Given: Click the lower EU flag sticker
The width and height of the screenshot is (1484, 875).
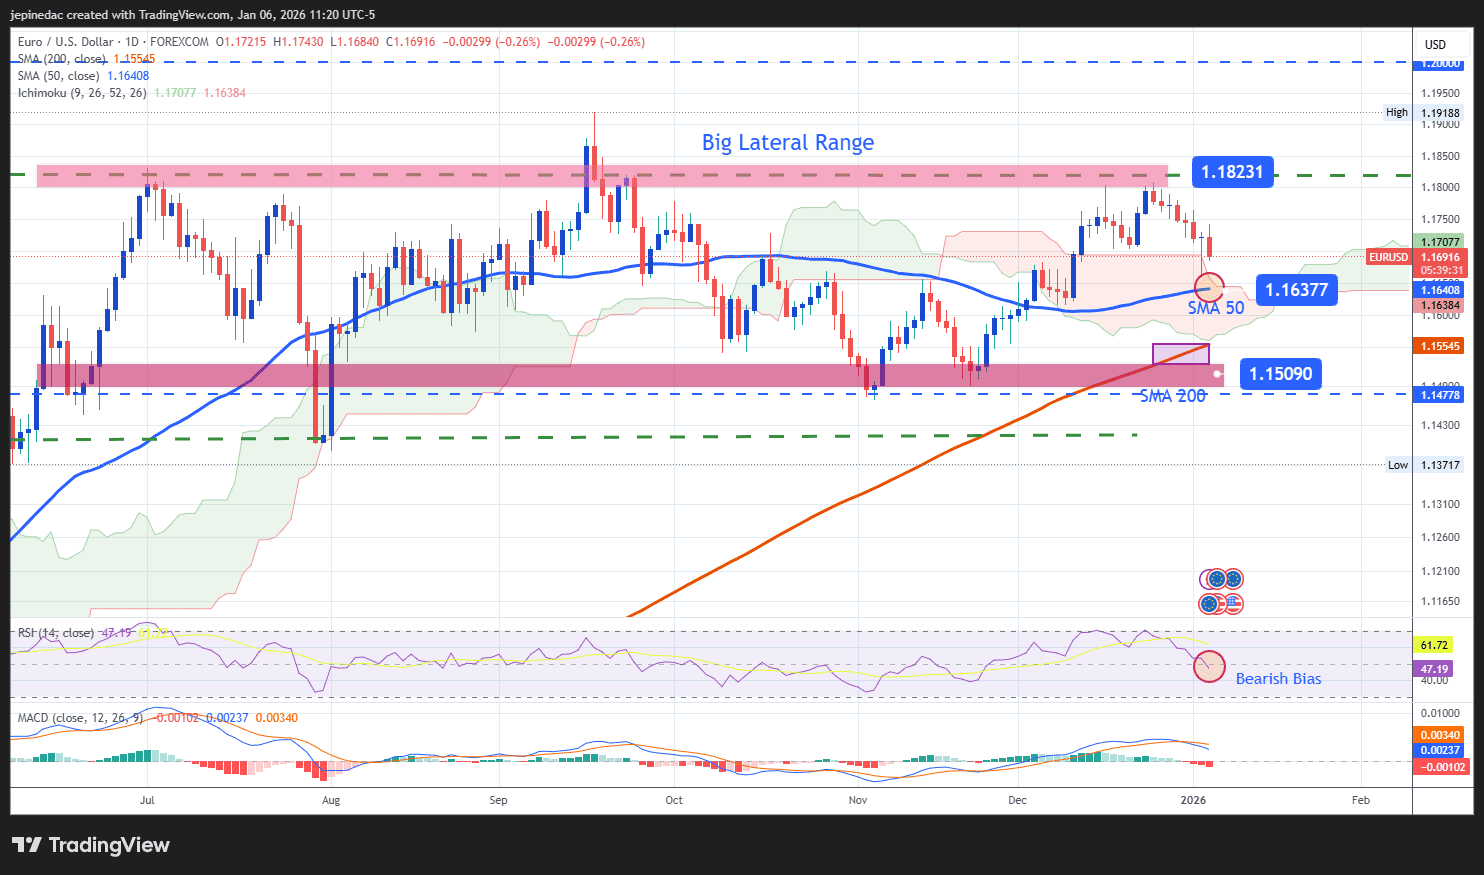Looking at the screenshot, I should [x=1209, y=604].
